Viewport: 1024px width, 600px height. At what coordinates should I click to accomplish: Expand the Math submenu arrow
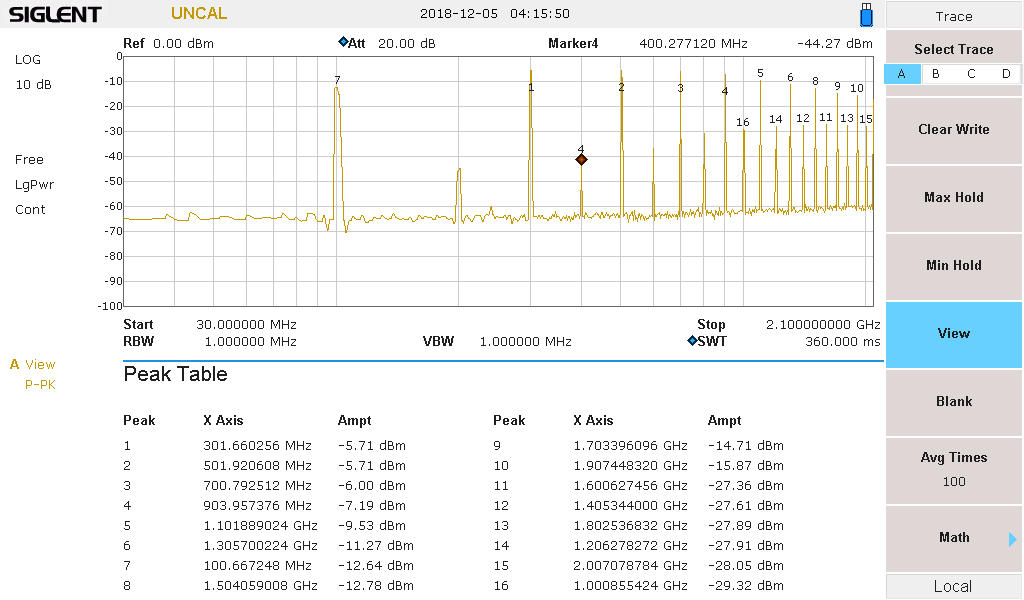pyautogui.click(x=1012, y=539)
